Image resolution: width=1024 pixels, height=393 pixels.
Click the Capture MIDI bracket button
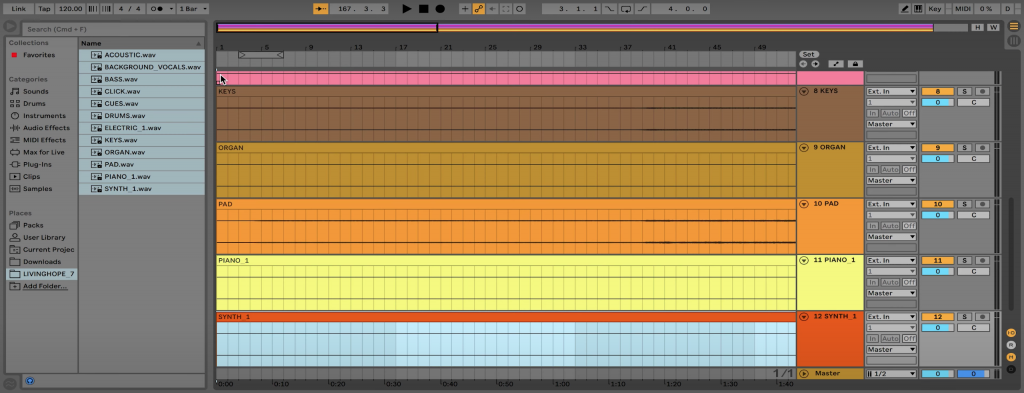coord(505,9)
